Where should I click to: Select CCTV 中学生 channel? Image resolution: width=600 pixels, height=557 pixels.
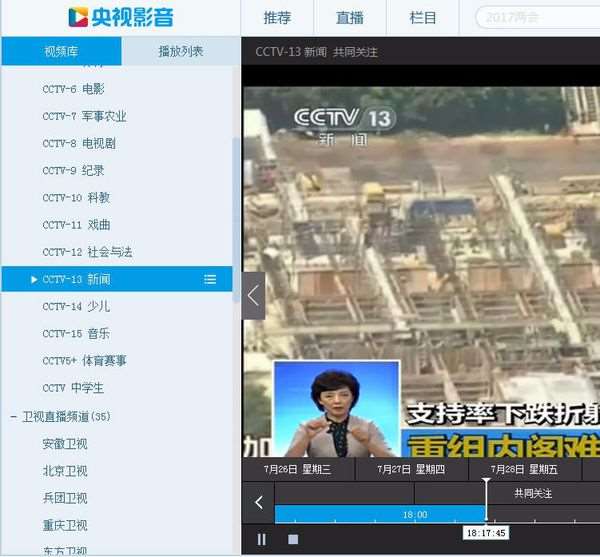(73, 388)
